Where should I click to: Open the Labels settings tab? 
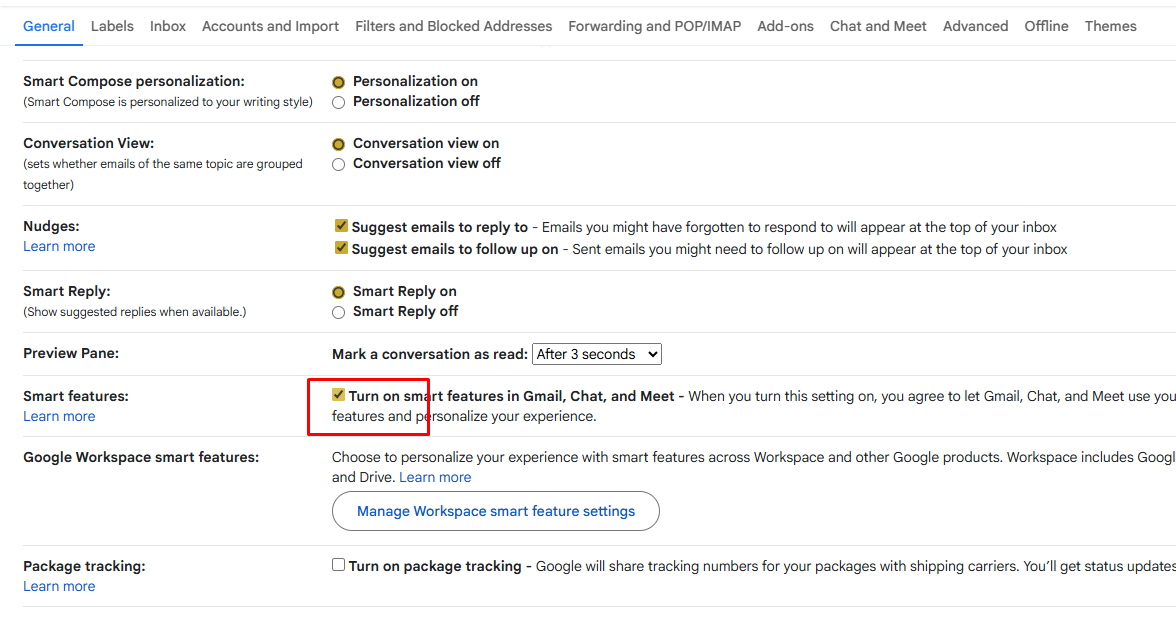tap(112, 26)
